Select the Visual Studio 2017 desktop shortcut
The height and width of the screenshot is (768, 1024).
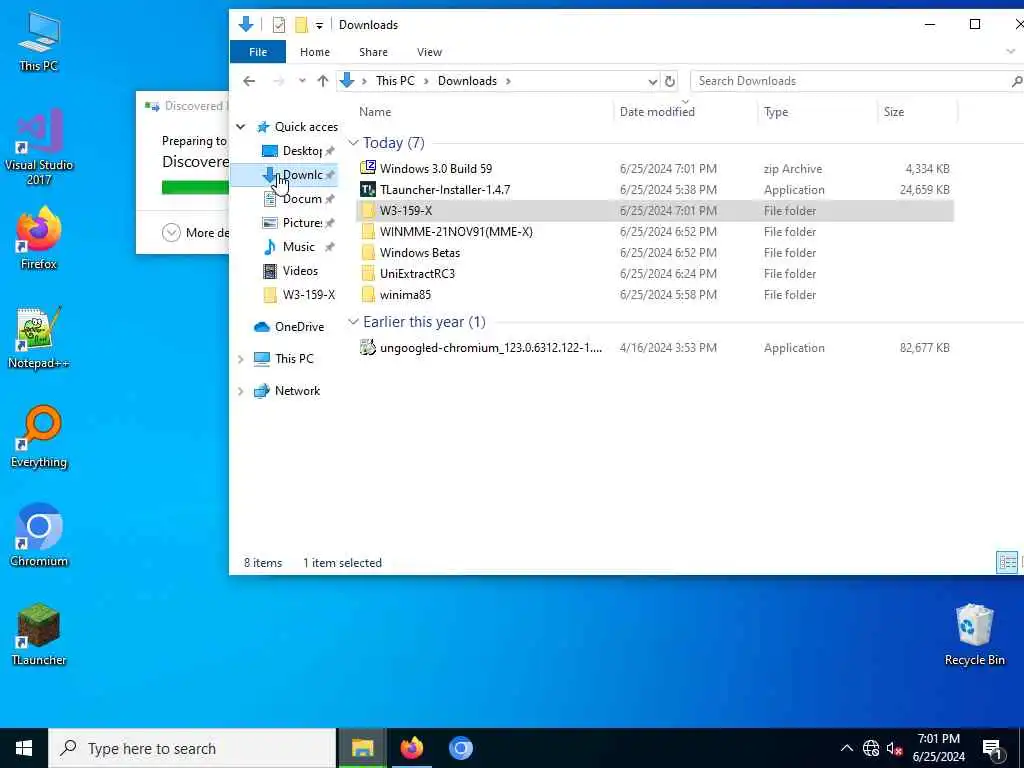[39, 147]
